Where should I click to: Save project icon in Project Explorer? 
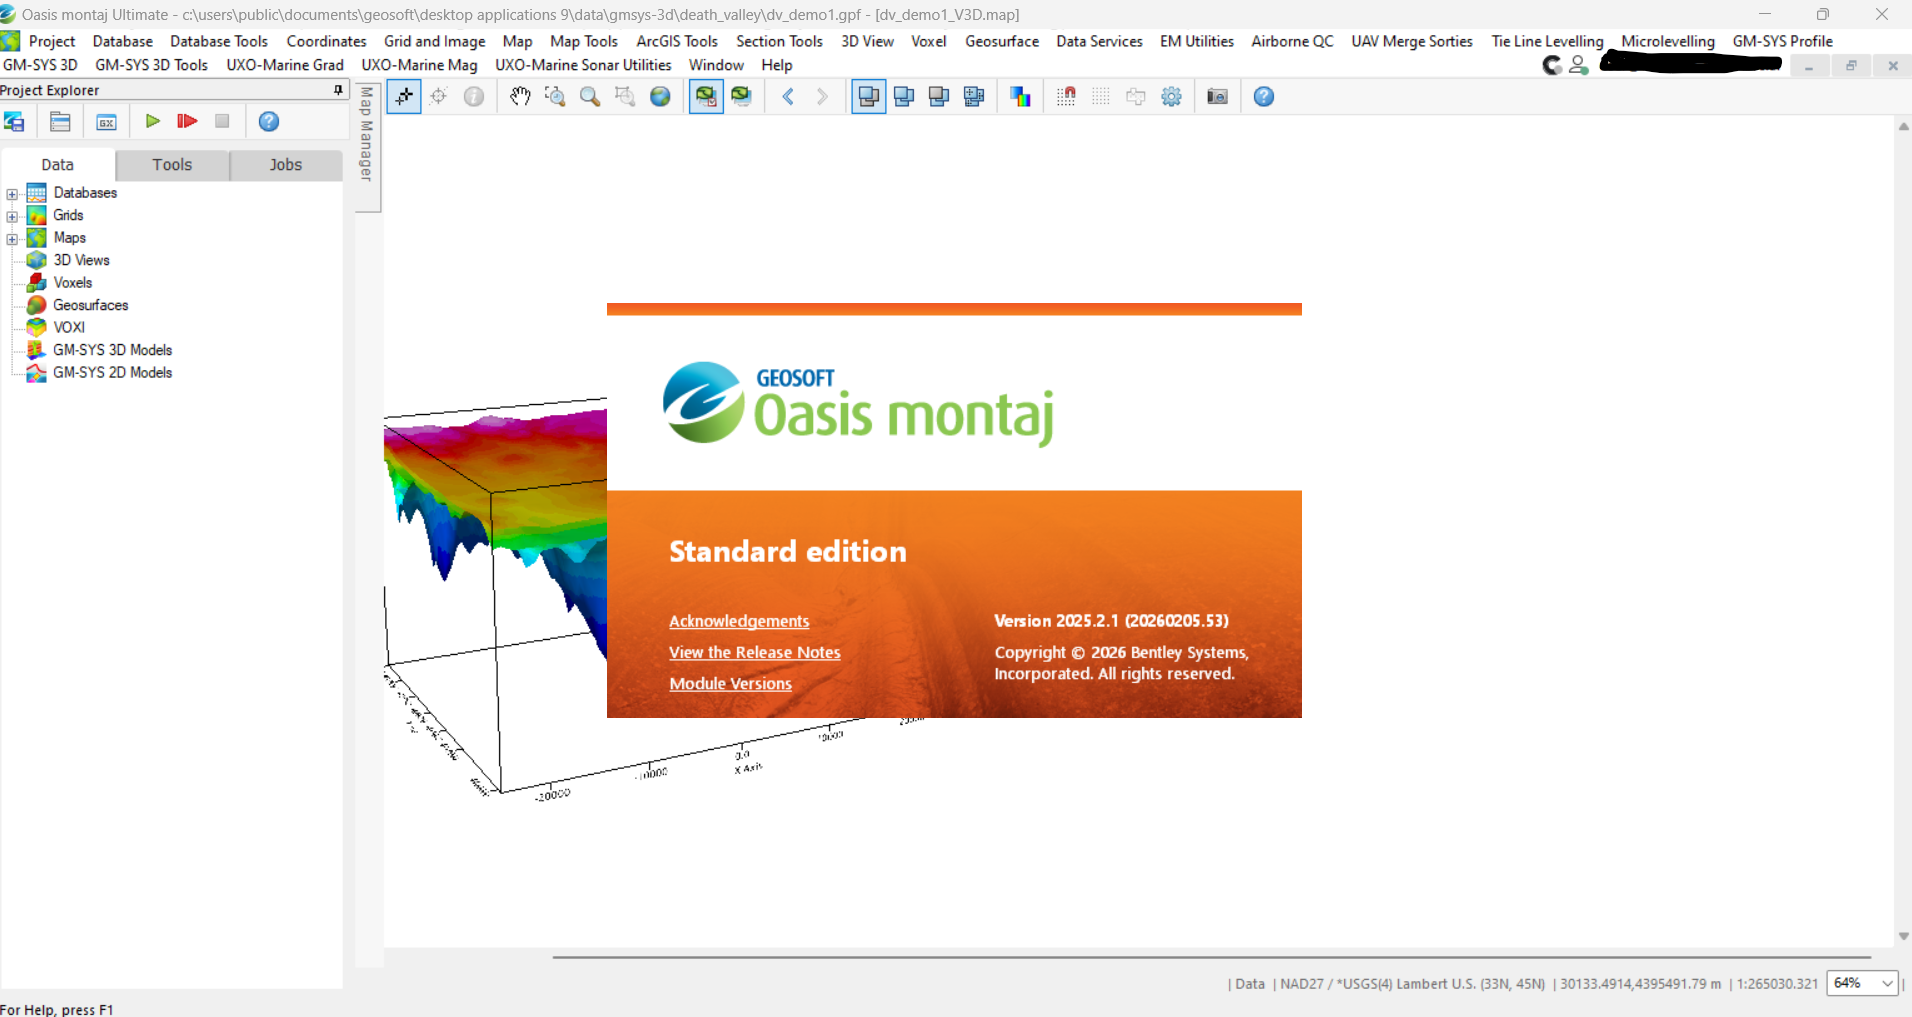pos(15,122)
